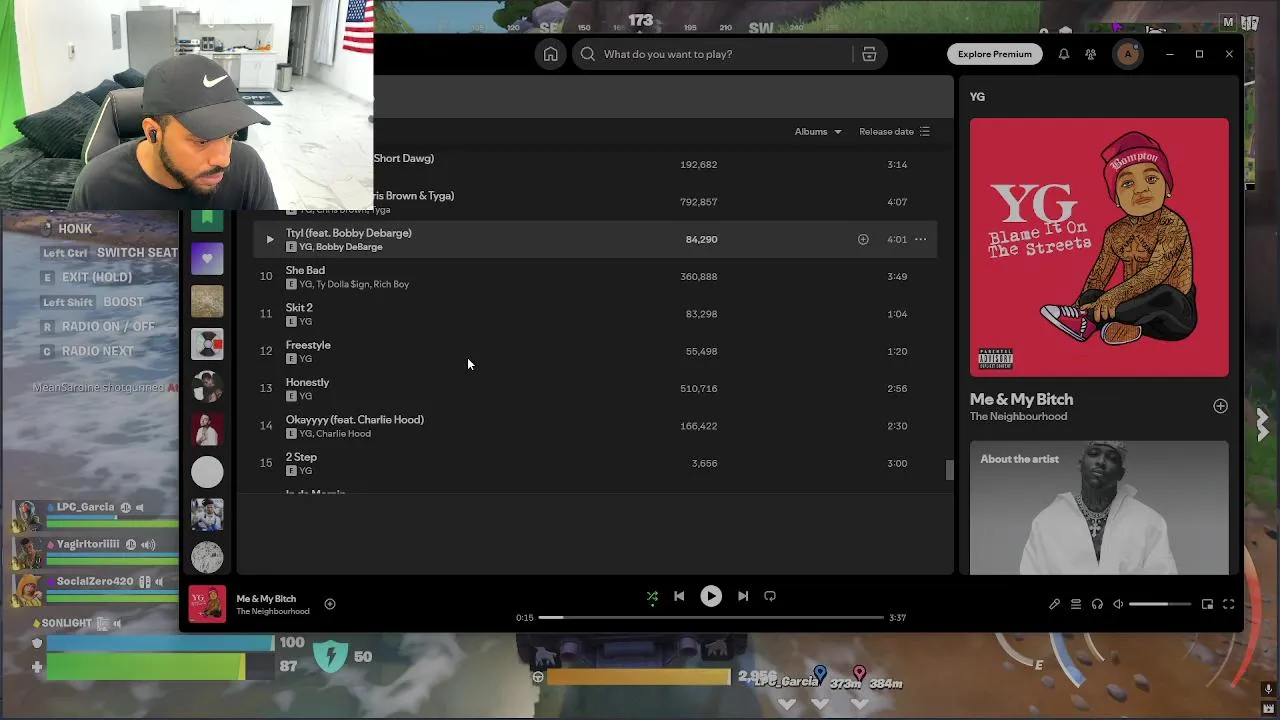1280x720 pixels.
Task: Select the Honestly track
Action: (x=595, y=388)
